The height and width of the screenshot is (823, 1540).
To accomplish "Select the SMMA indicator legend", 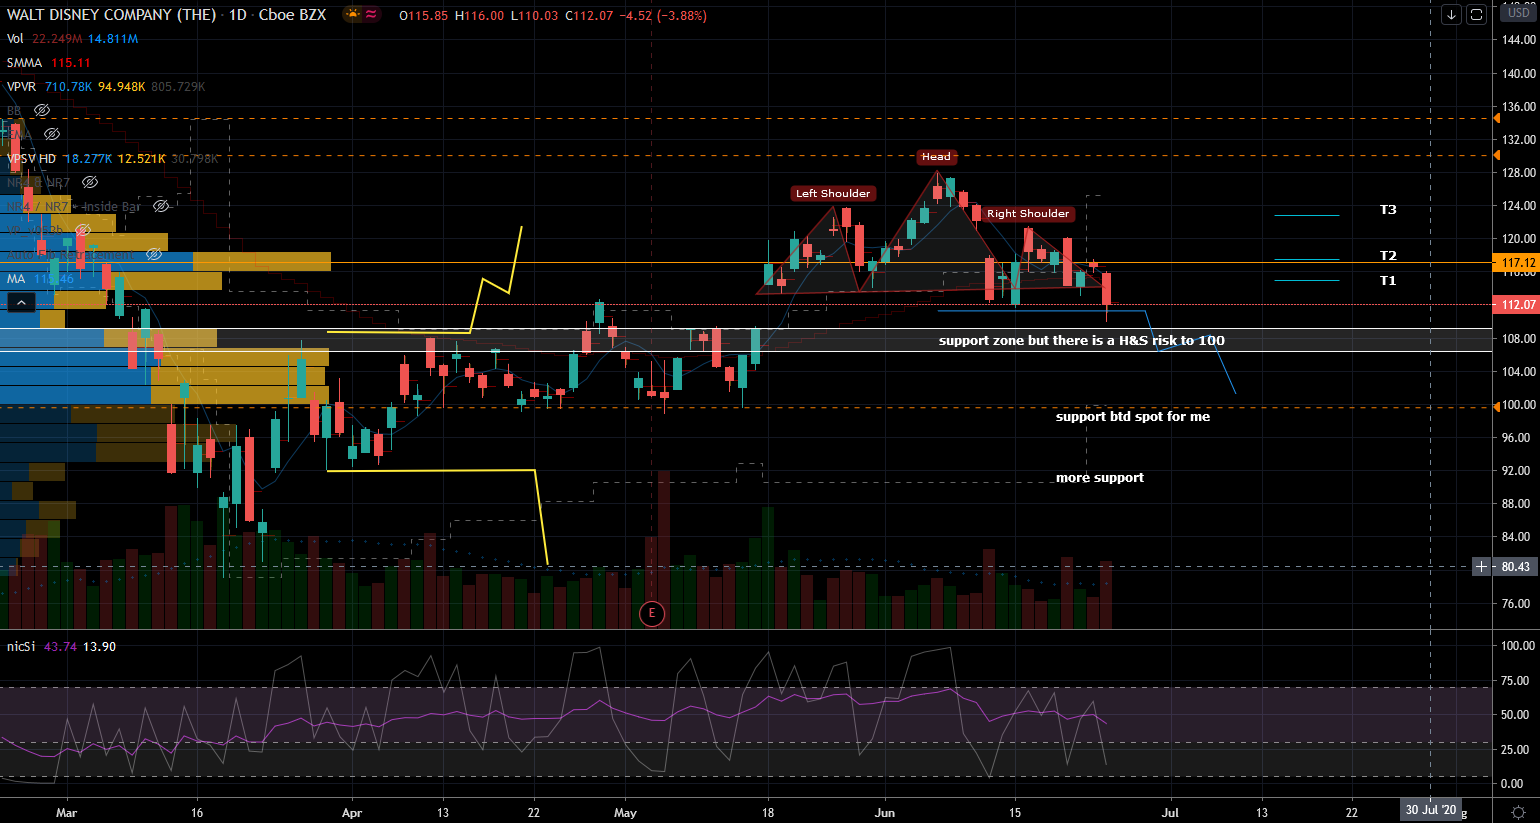I will point(24,63).
